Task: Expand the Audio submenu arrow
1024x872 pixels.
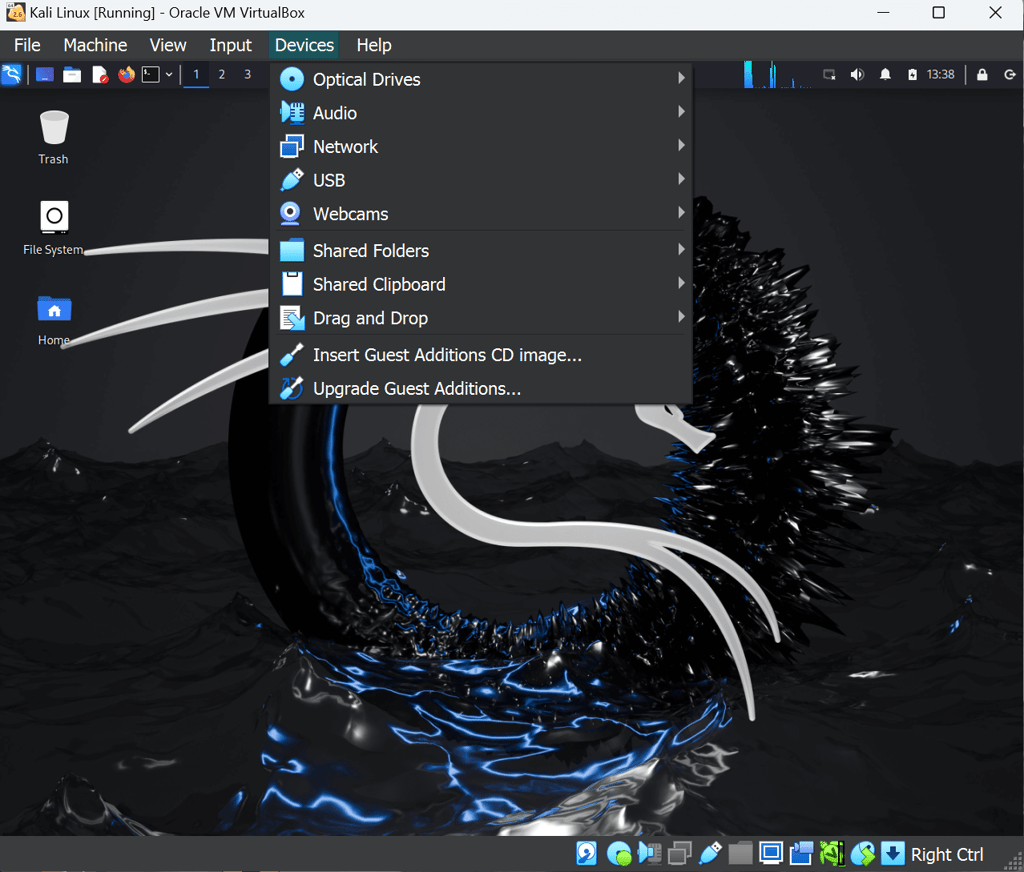Action: pos(681,112)
